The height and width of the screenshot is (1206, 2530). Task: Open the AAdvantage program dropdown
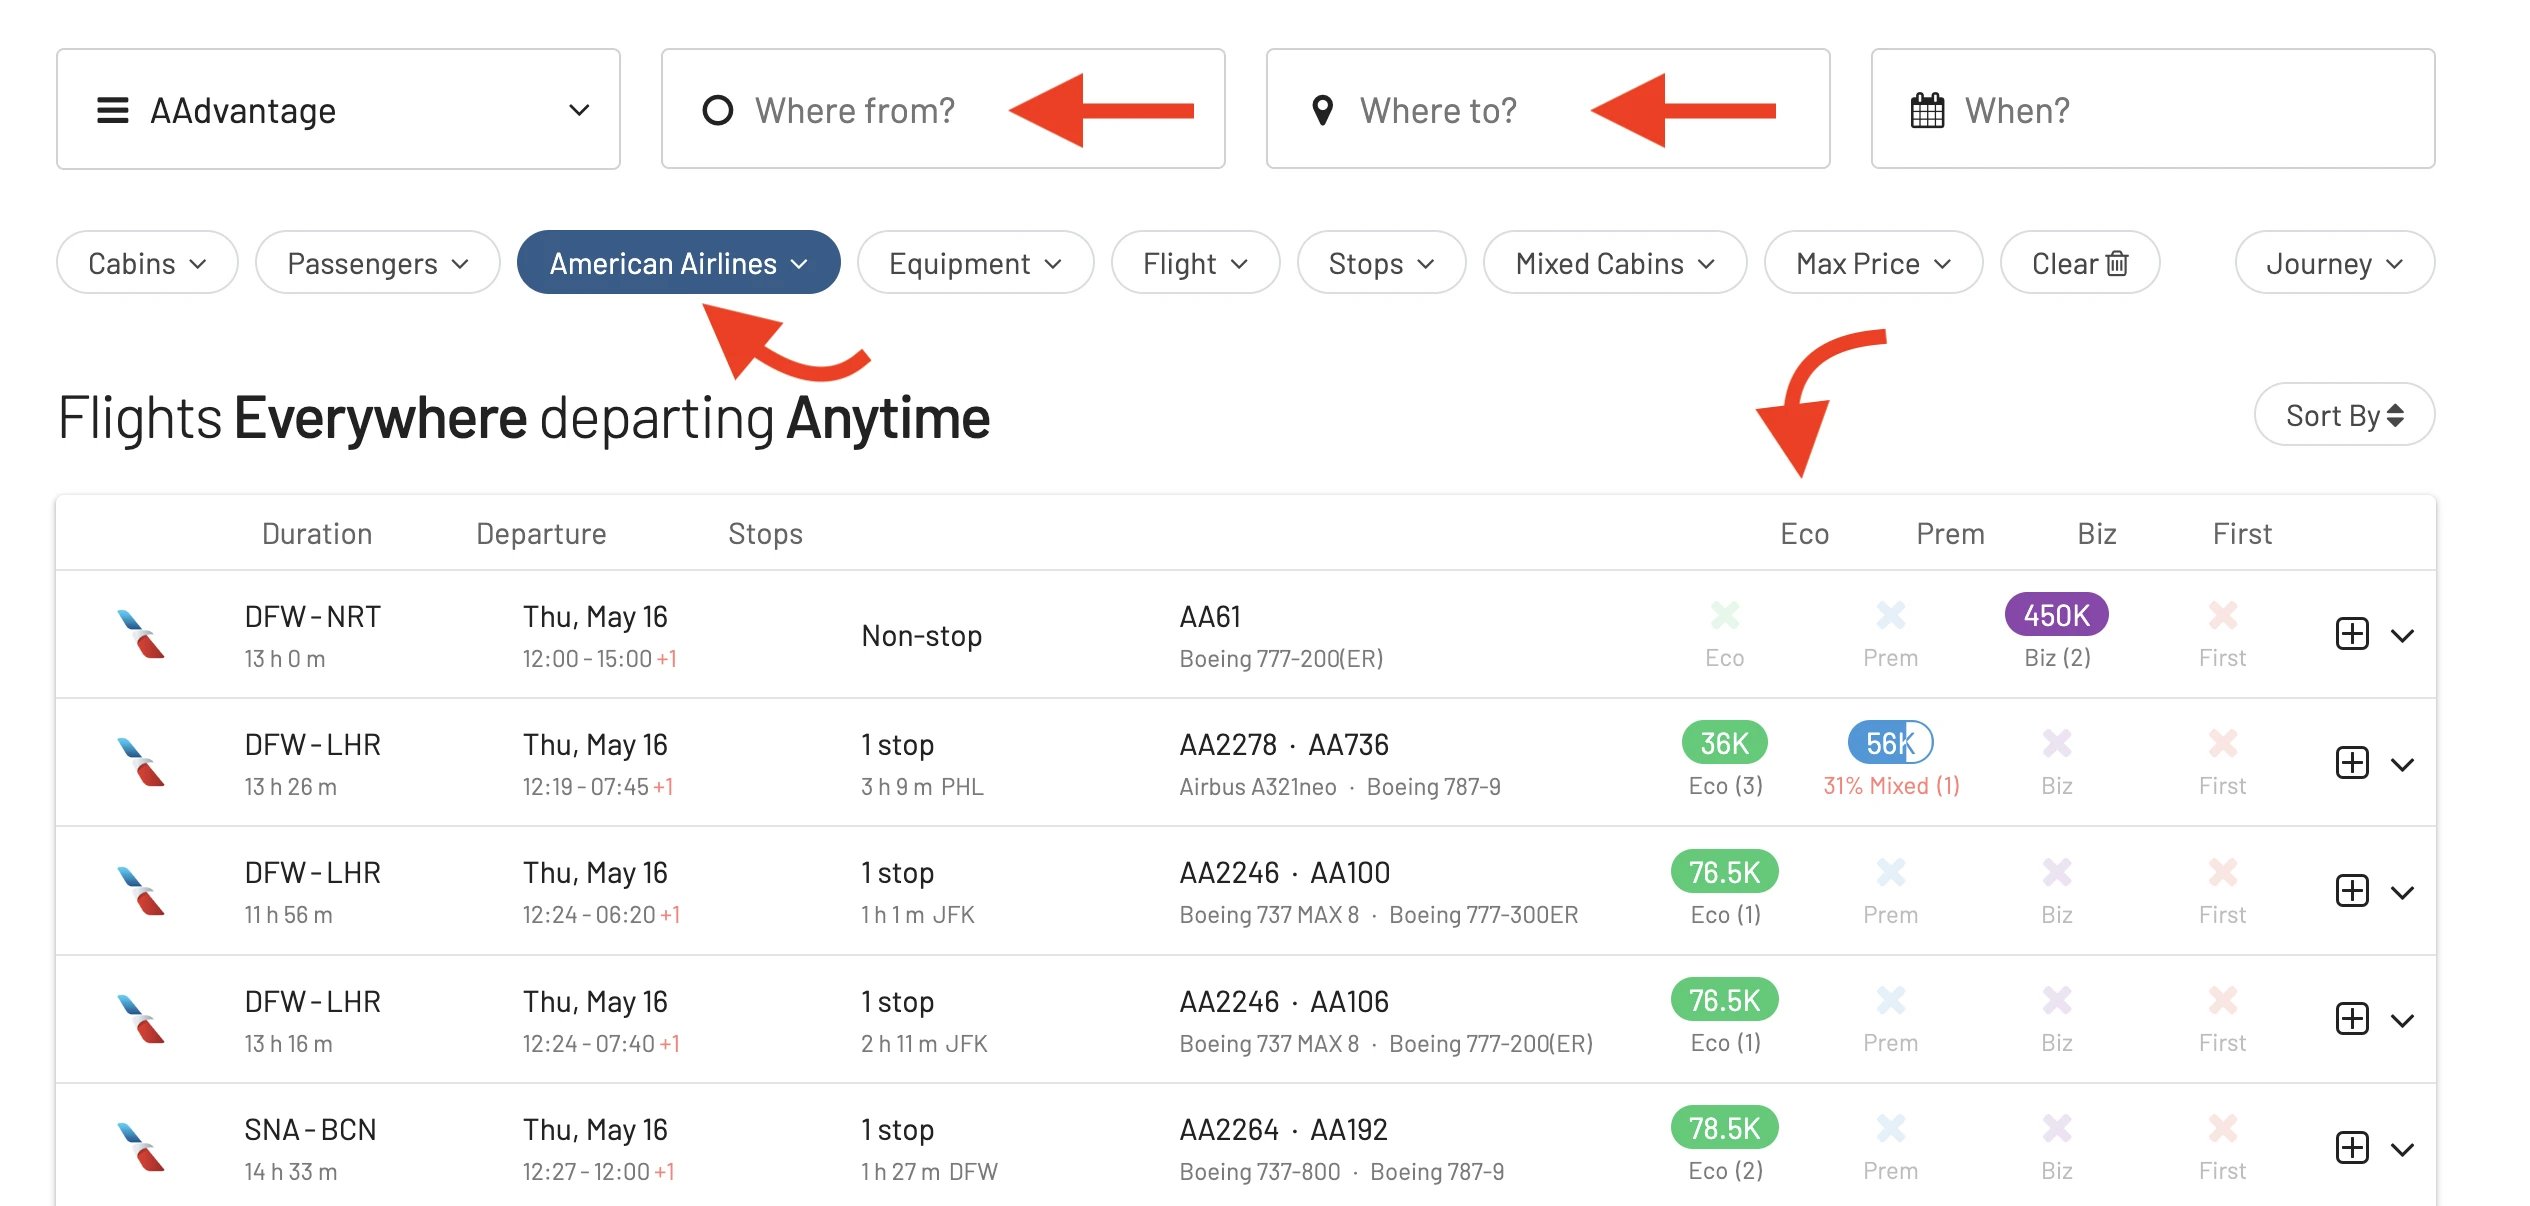(x=338, y=109)
